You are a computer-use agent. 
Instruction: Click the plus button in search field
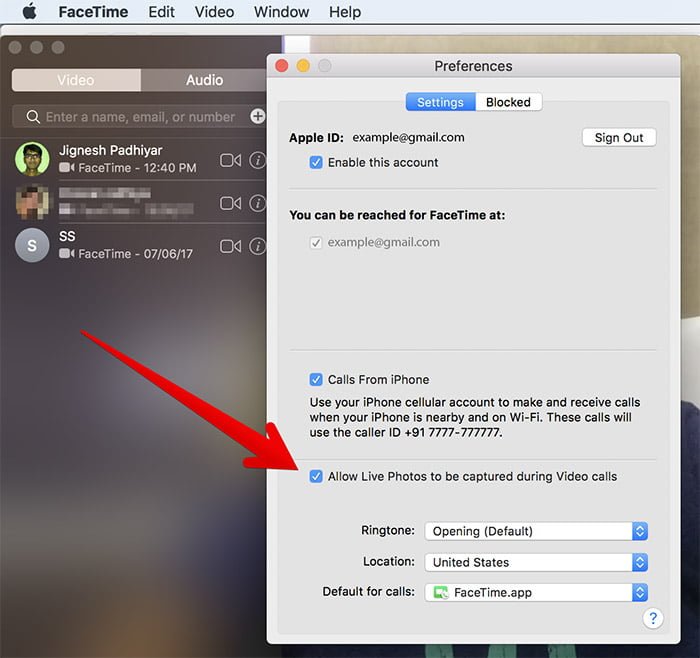coord(258,117)
